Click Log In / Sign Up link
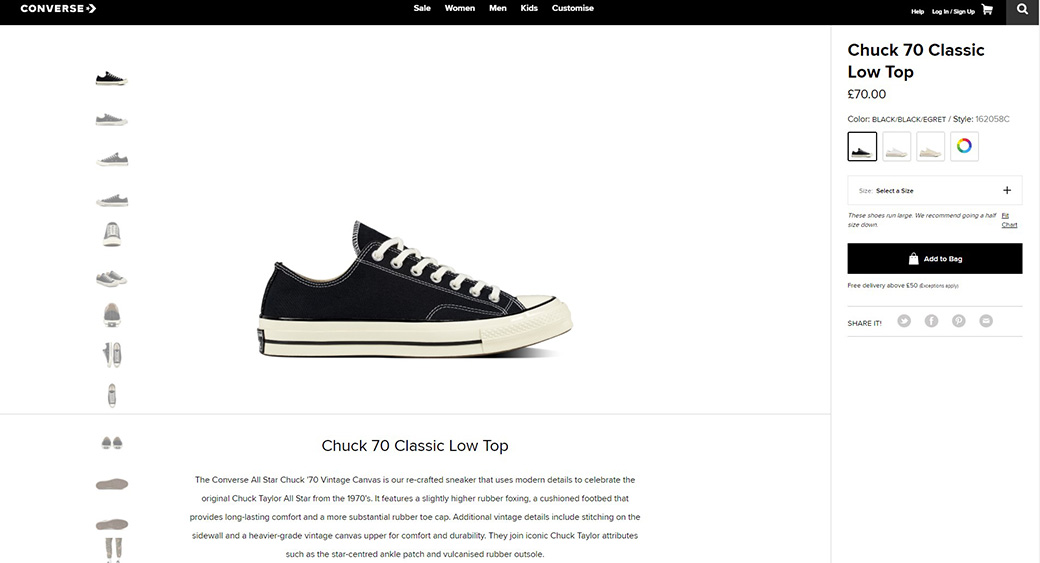Screen dimensions: 1040x563 953,11
